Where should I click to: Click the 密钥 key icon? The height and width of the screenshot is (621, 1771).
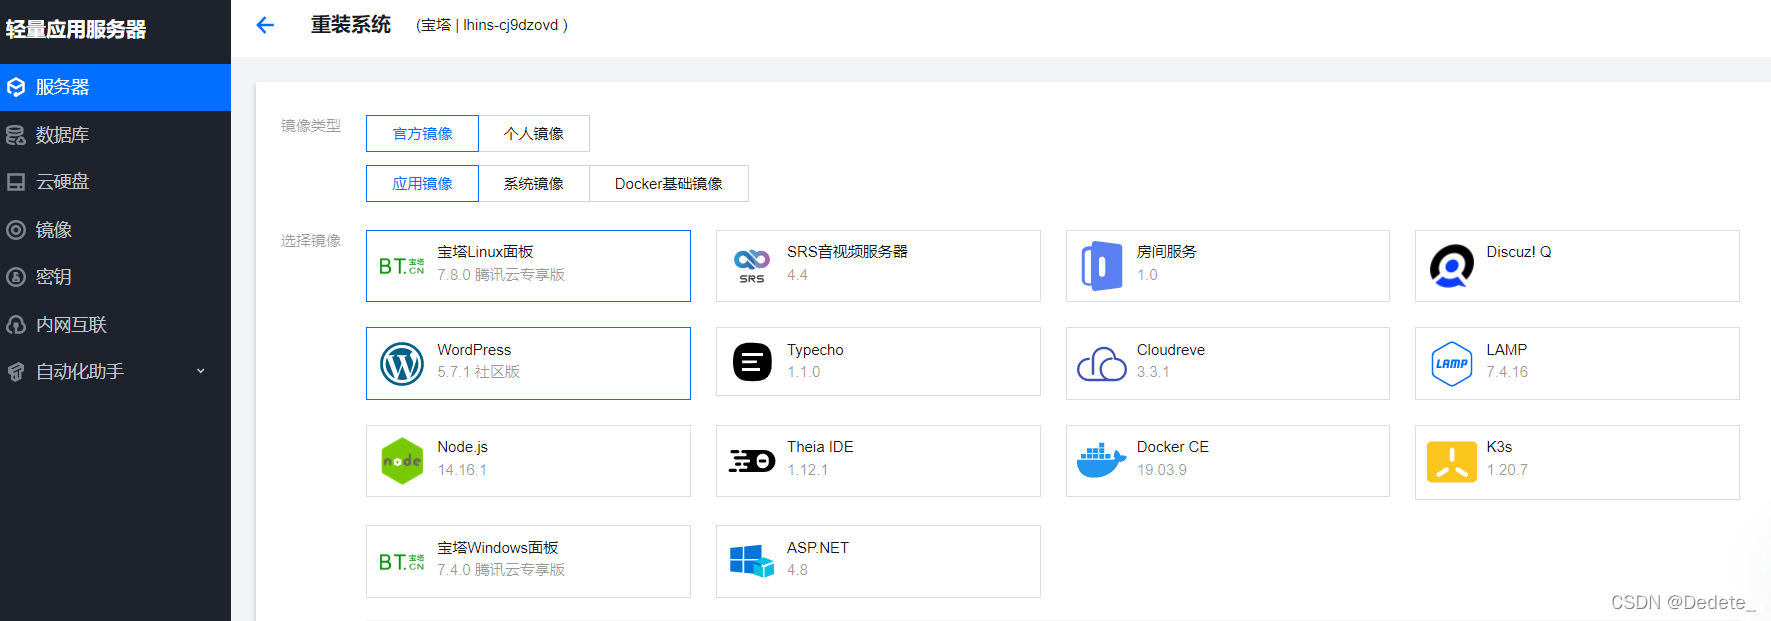(16, 277)
